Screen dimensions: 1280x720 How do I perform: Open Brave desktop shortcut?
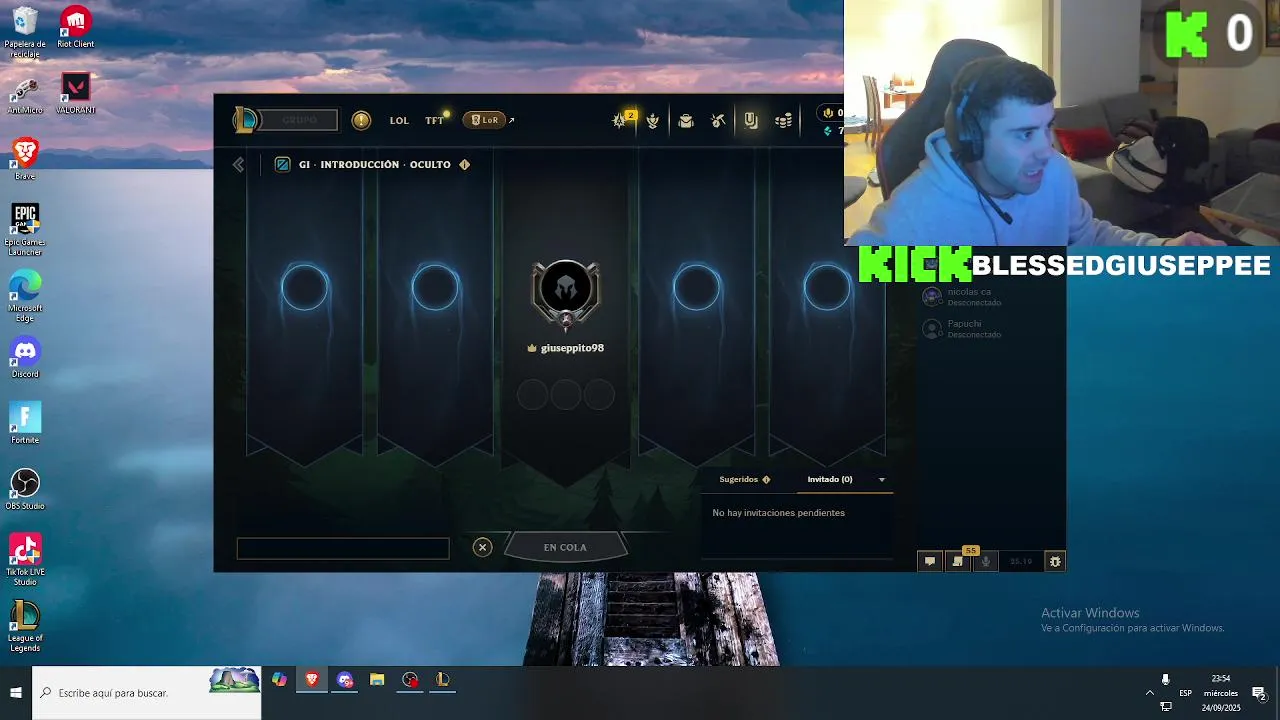click(x=25, y=160)
